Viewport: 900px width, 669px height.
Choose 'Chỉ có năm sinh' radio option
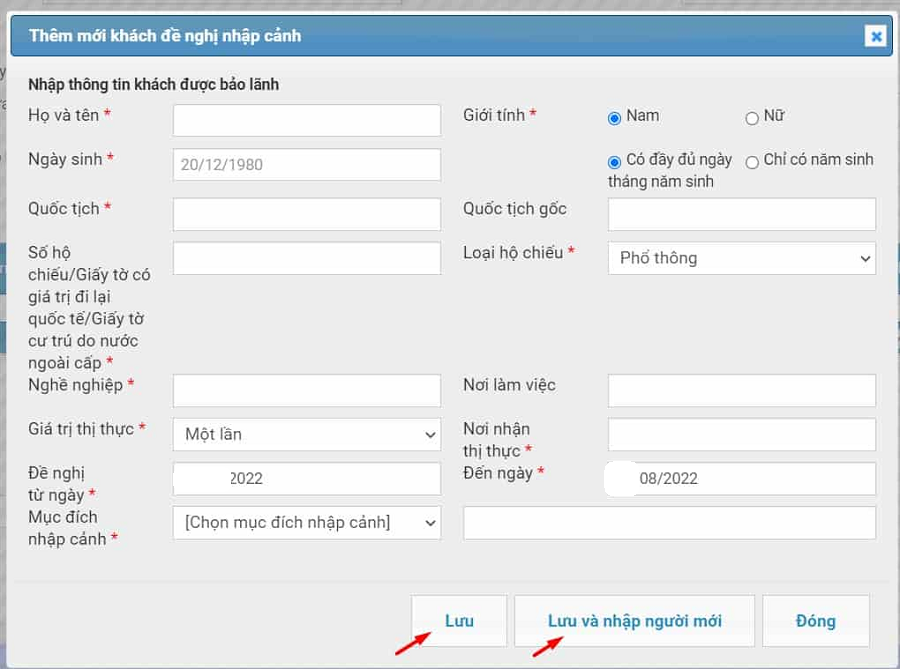coord(752,162)
